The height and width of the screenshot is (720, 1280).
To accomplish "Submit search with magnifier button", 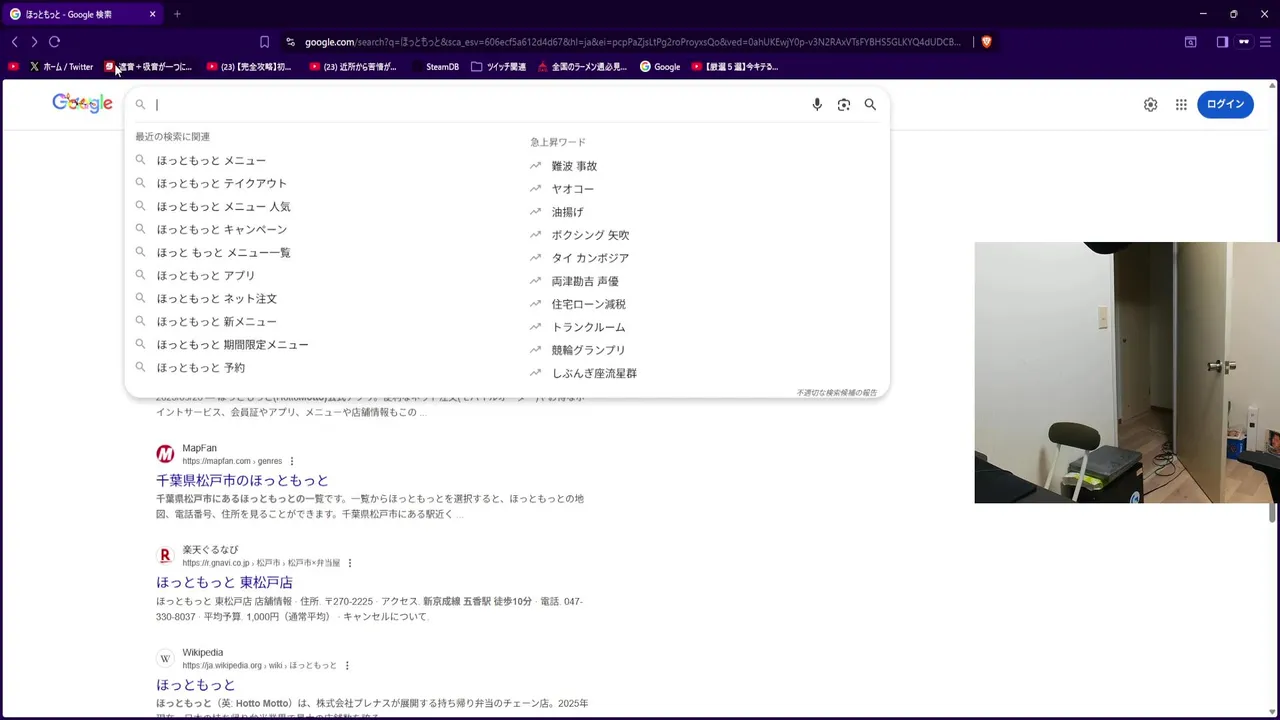I will click(x=870, y=104).
